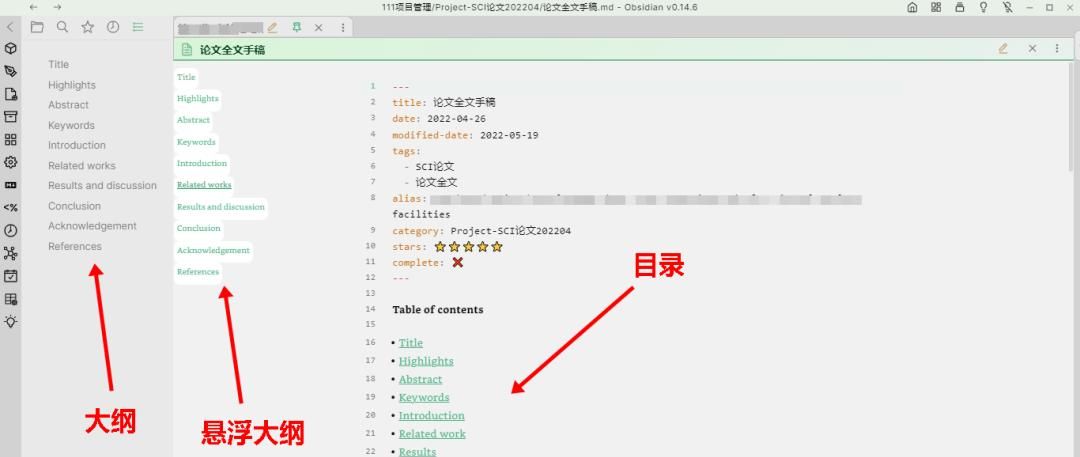Collapse the left sidebar with the chevron
The width and height of the screenshot is (1080, 457).
[10, 28]
